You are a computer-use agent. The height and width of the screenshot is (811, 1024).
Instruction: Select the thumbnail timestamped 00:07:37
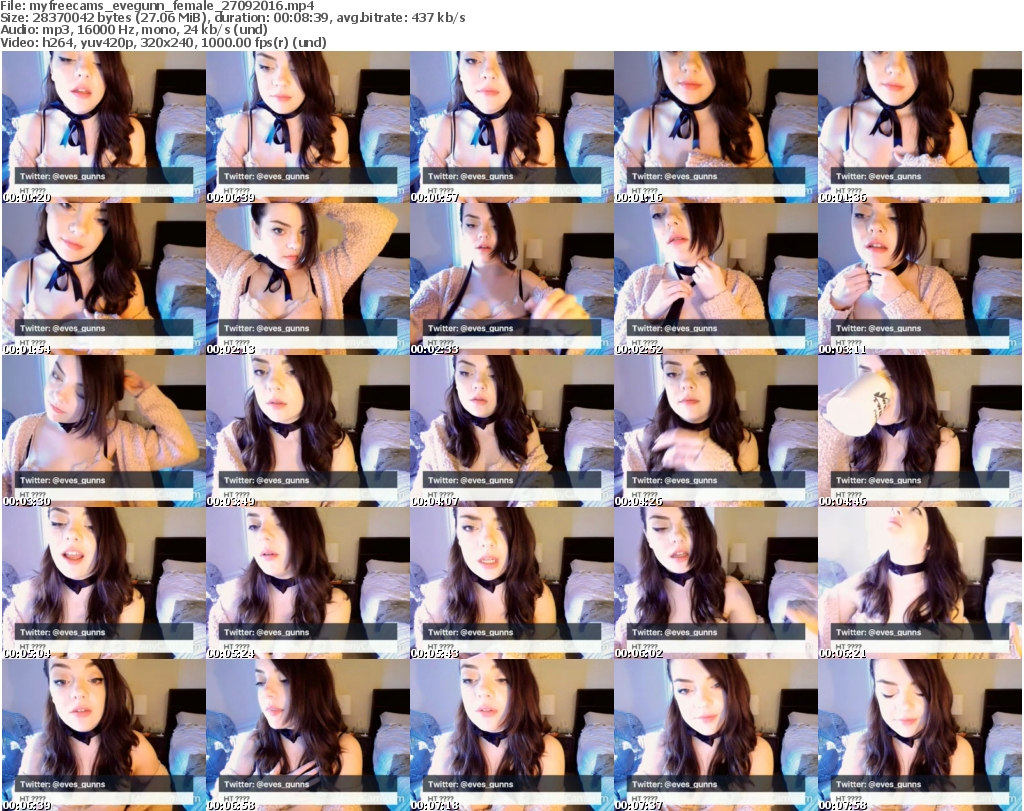tap(716, 735)
